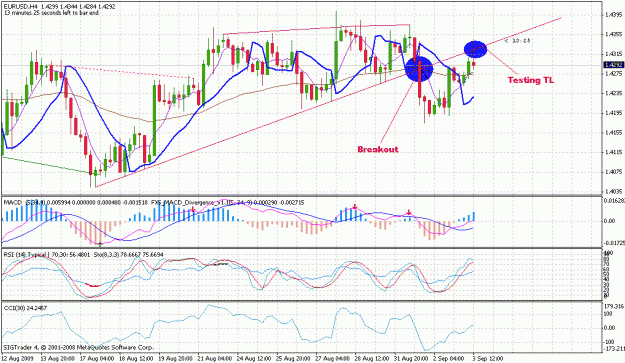Click the "21 Aug 04:00" time axis label
The image size is (625, 363).
coord(216,358)
